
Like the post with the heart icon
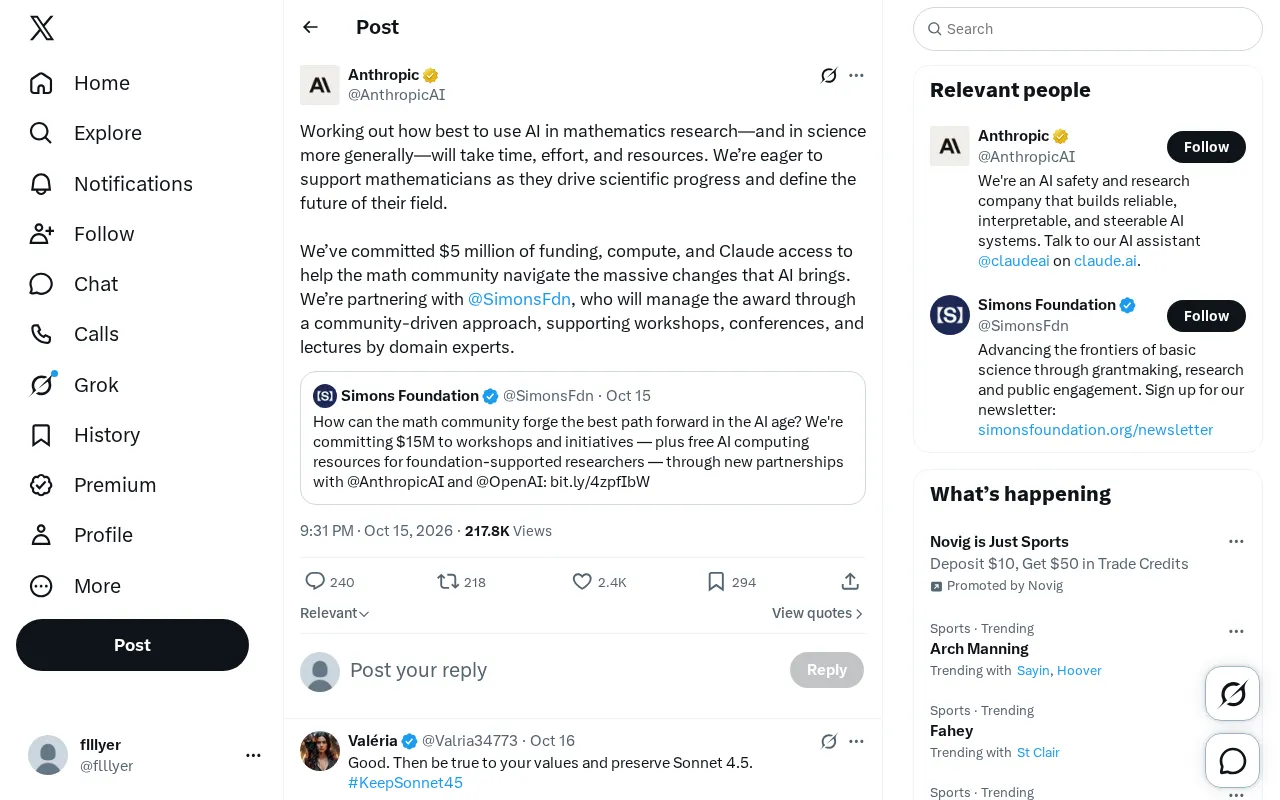point(582,581)
